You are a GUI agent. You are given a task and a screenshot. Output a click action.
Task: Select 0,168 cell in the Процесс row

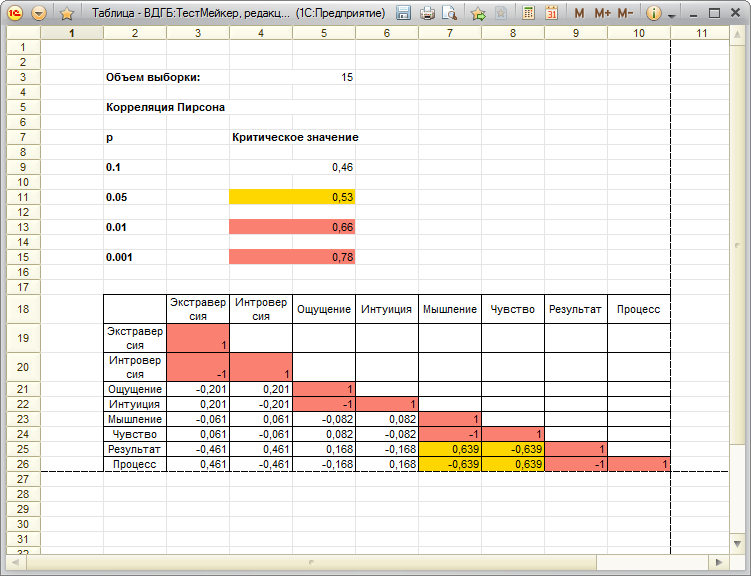(x=387, y=464)
